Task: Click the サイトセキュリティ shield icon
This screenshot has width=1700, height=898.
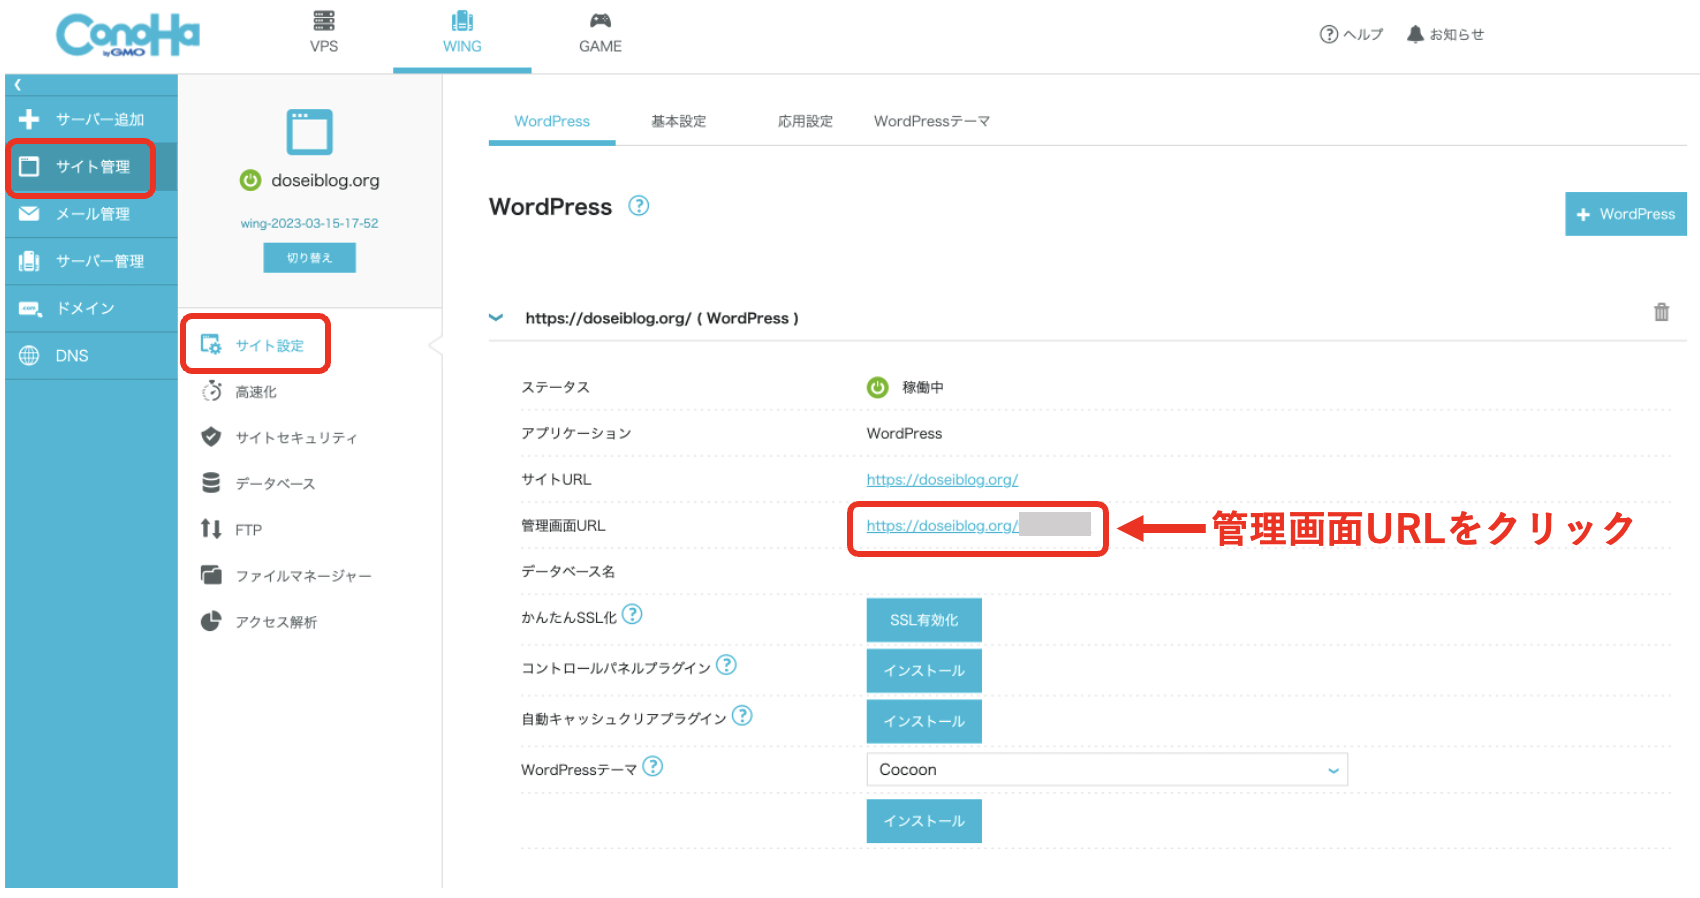Action: (x=211, y=437)
